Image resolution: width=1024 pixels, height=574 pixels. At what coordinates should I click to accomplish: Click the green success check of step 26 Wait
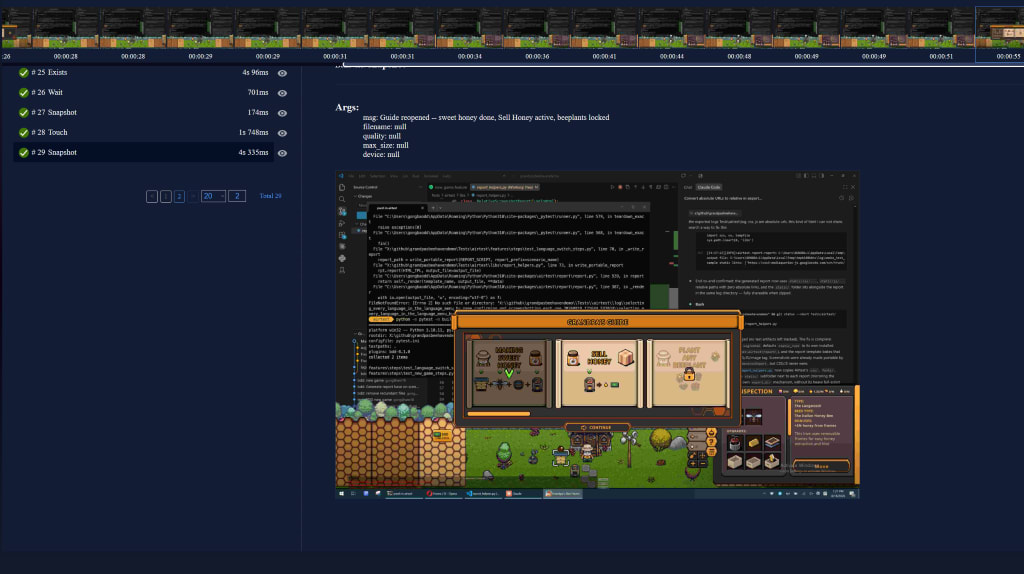[x=24, y=93]
